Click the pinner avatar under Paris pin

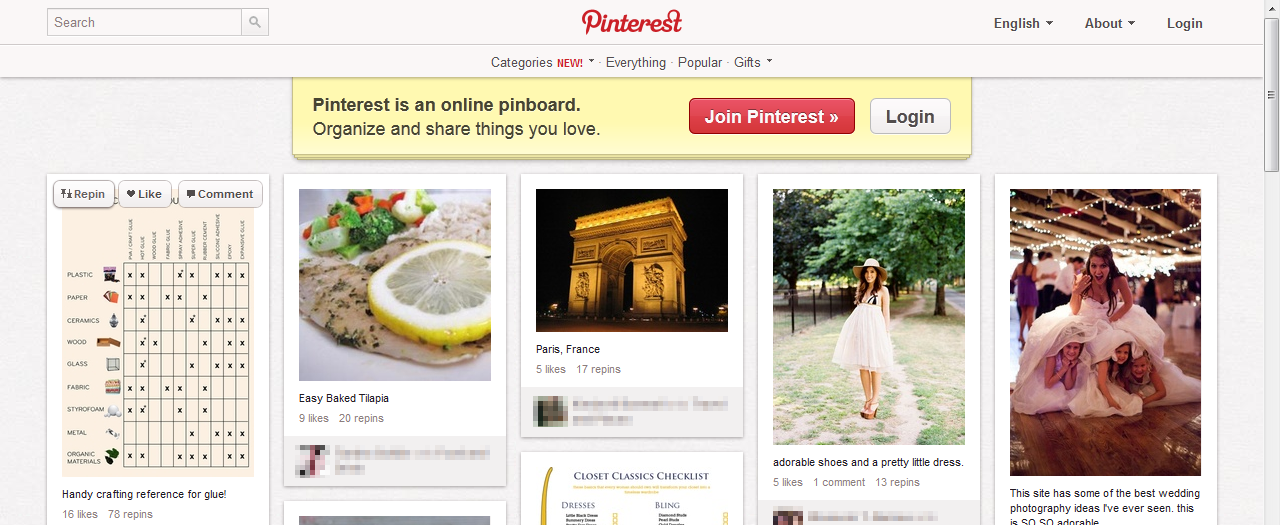[548, 411]
